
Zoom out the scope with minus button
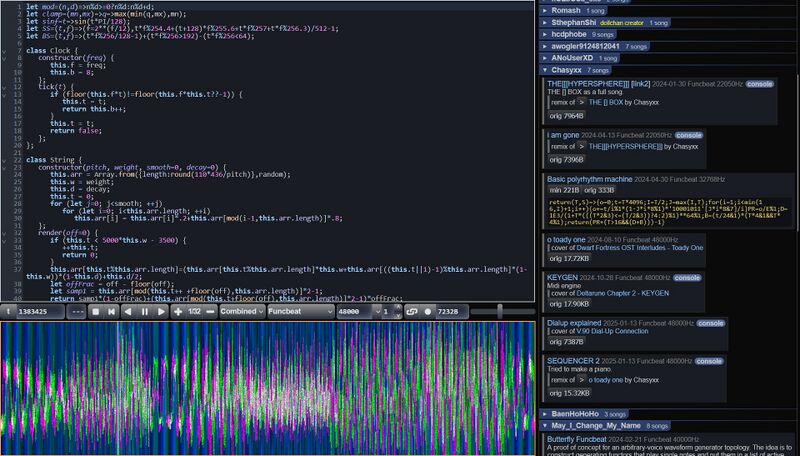(210, 312)
